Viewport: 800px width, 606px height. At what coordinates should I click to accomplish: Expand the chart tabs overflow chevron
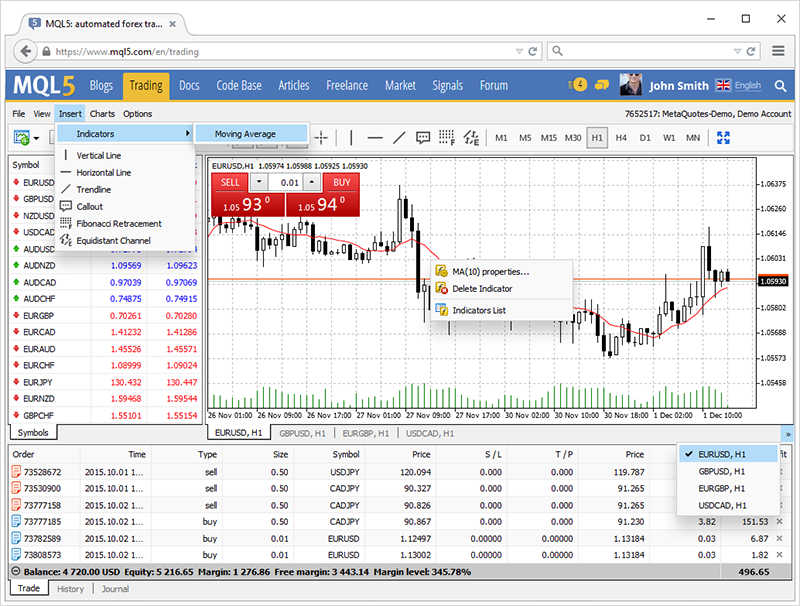click(789, 433)
